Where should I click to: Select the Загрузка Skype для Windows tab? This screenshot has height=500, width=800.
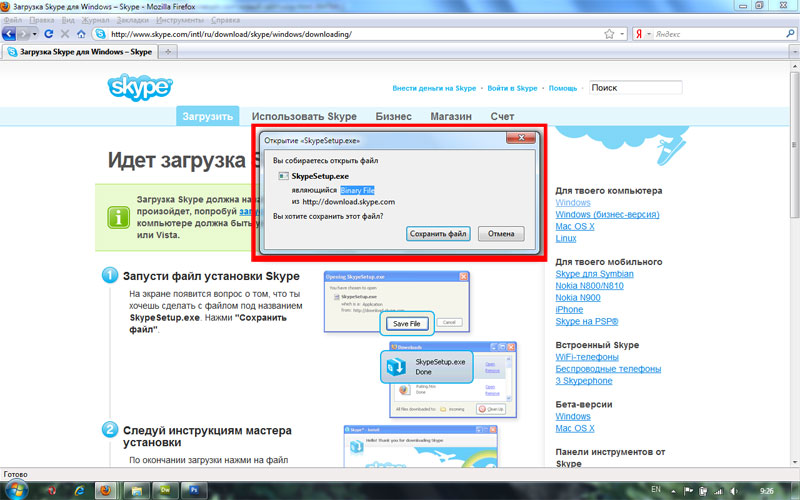pos(80,52)
